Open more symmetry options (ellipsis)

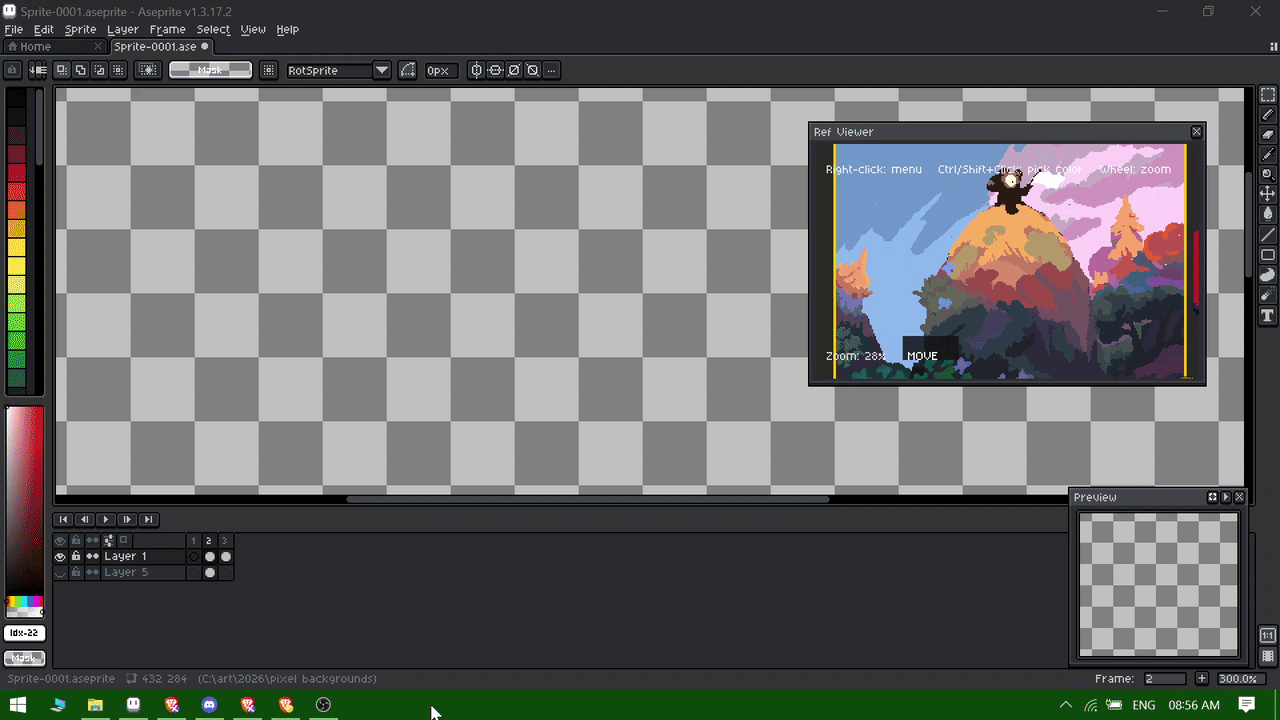(551, 70)
